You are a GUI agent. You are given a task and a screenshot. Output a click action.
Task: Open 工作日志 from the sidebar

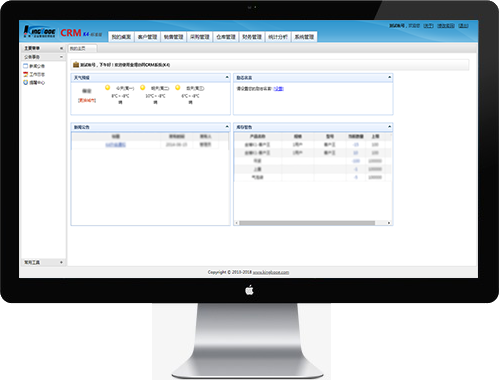coord(37,74)
